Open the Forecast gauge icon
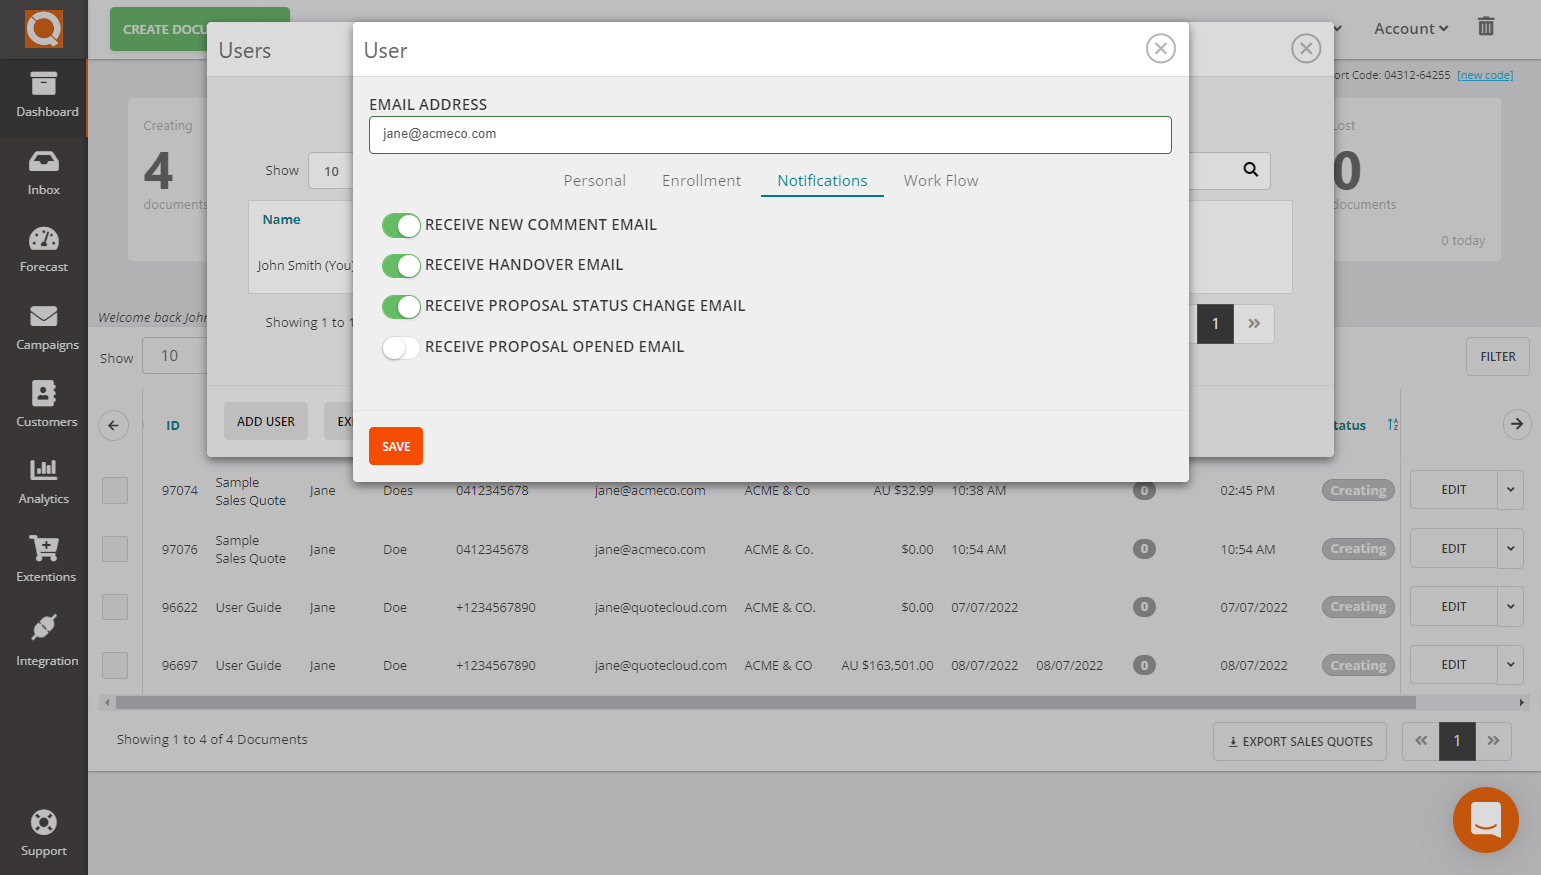Screen dimensions: 1541x875 (x=44, y=239)
